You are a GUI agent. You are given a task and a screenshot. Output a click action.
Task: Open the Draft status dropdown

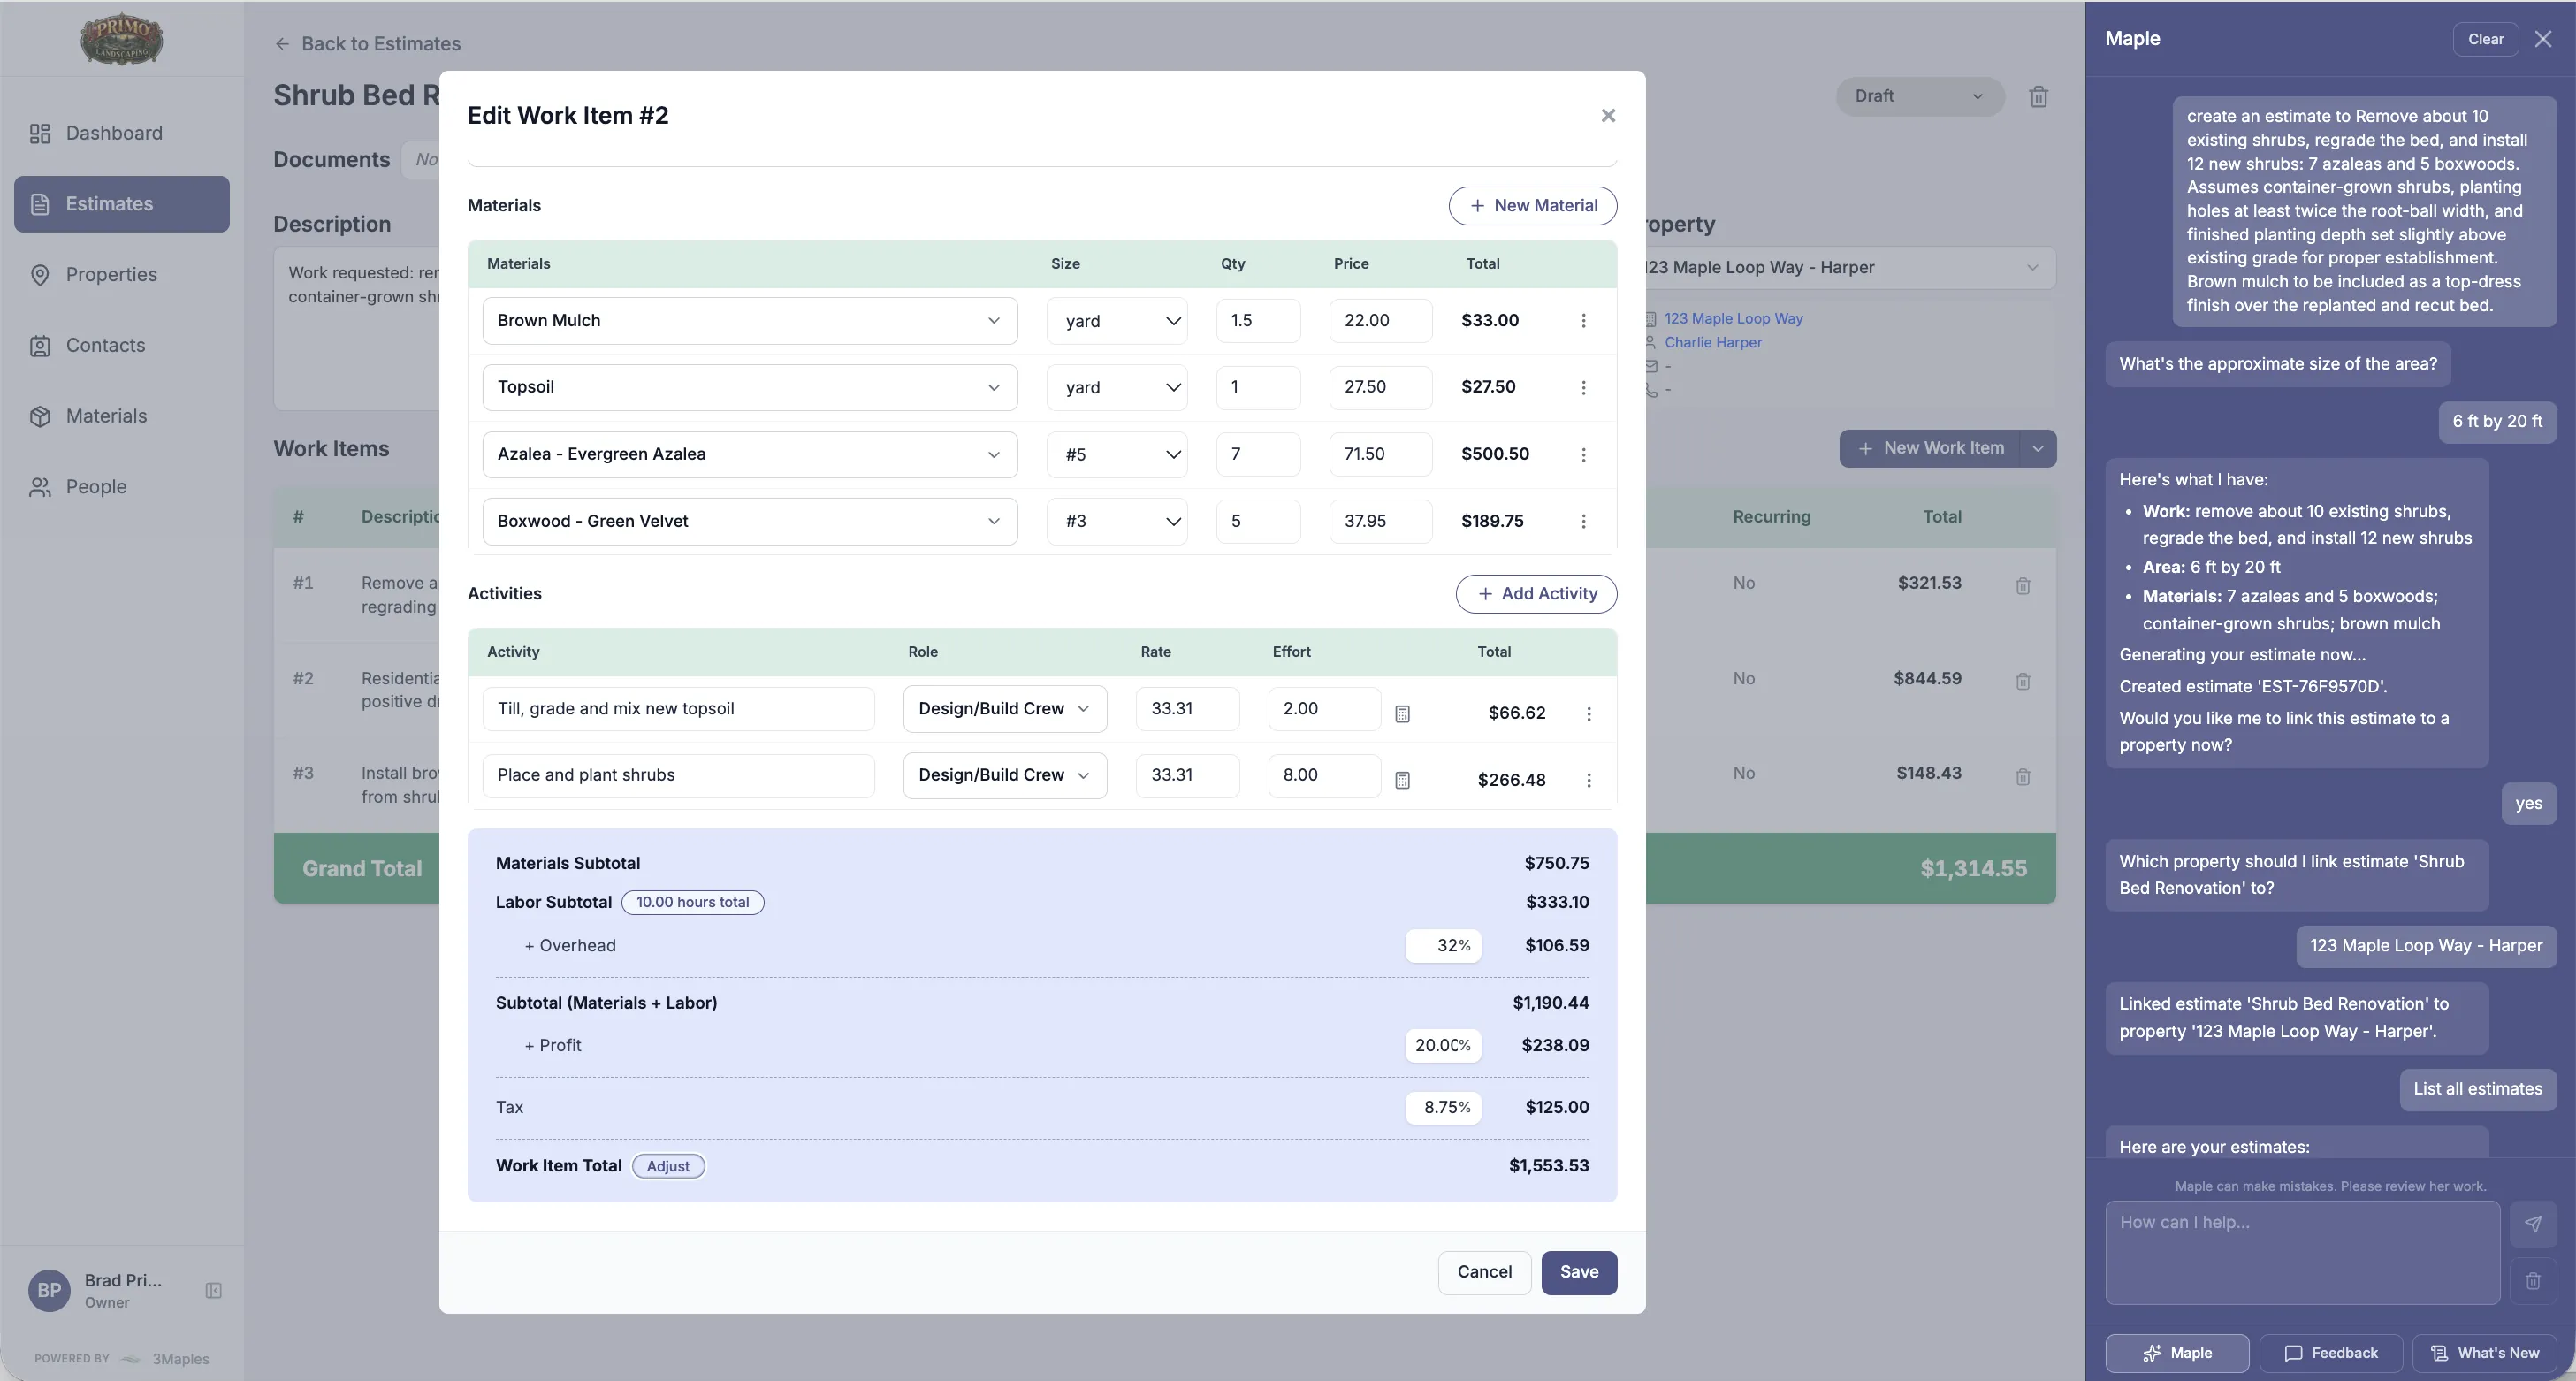1918,97
